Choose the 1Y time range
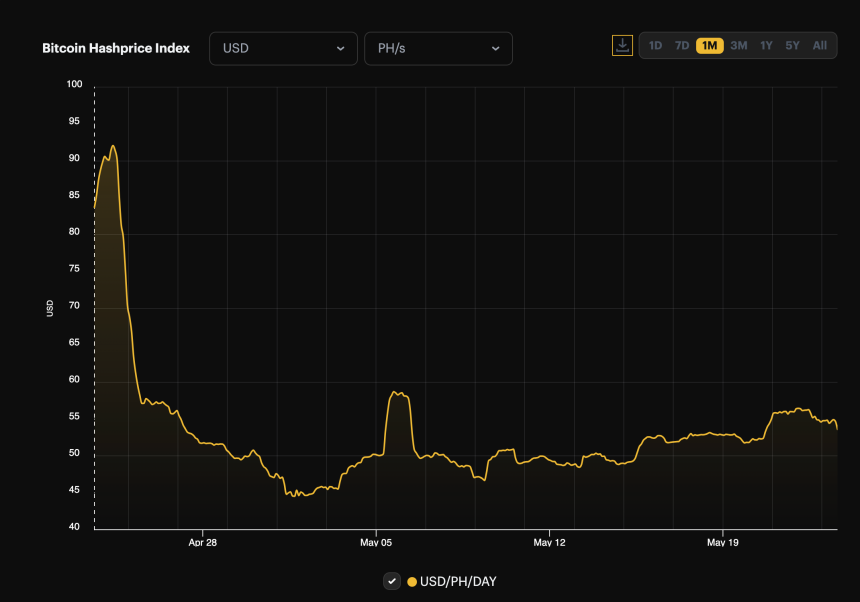The image size is (860, 602). click(766, 45)
